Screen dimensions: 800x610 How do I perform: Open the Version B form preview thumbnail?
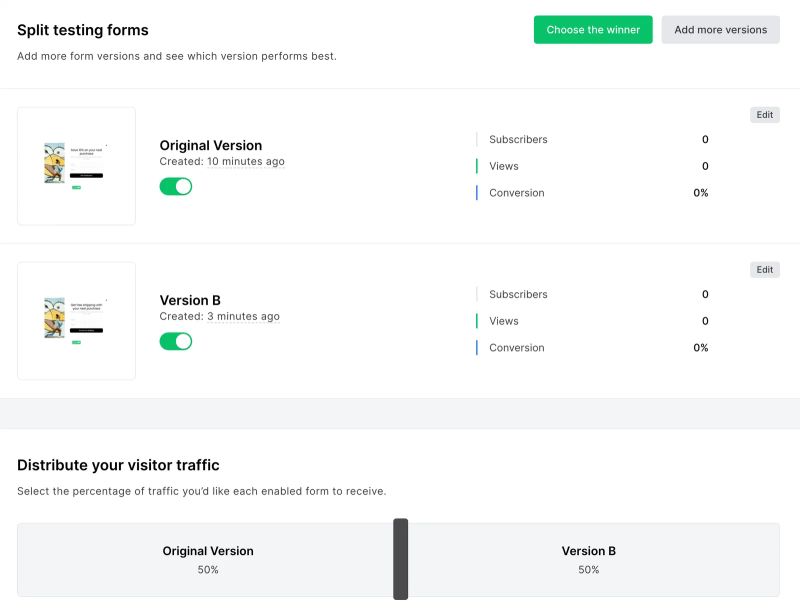point(76,321)
